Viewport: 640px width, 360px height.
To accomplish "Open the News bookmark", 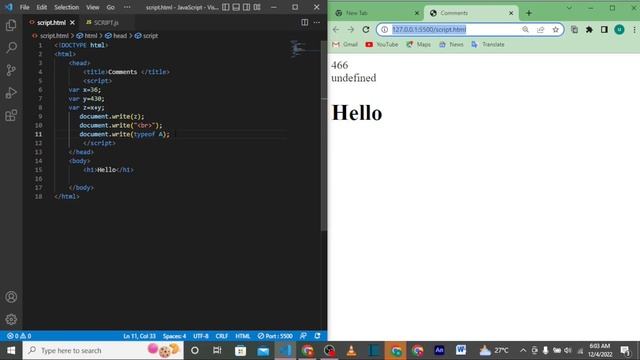I will [x=451, y=44].
